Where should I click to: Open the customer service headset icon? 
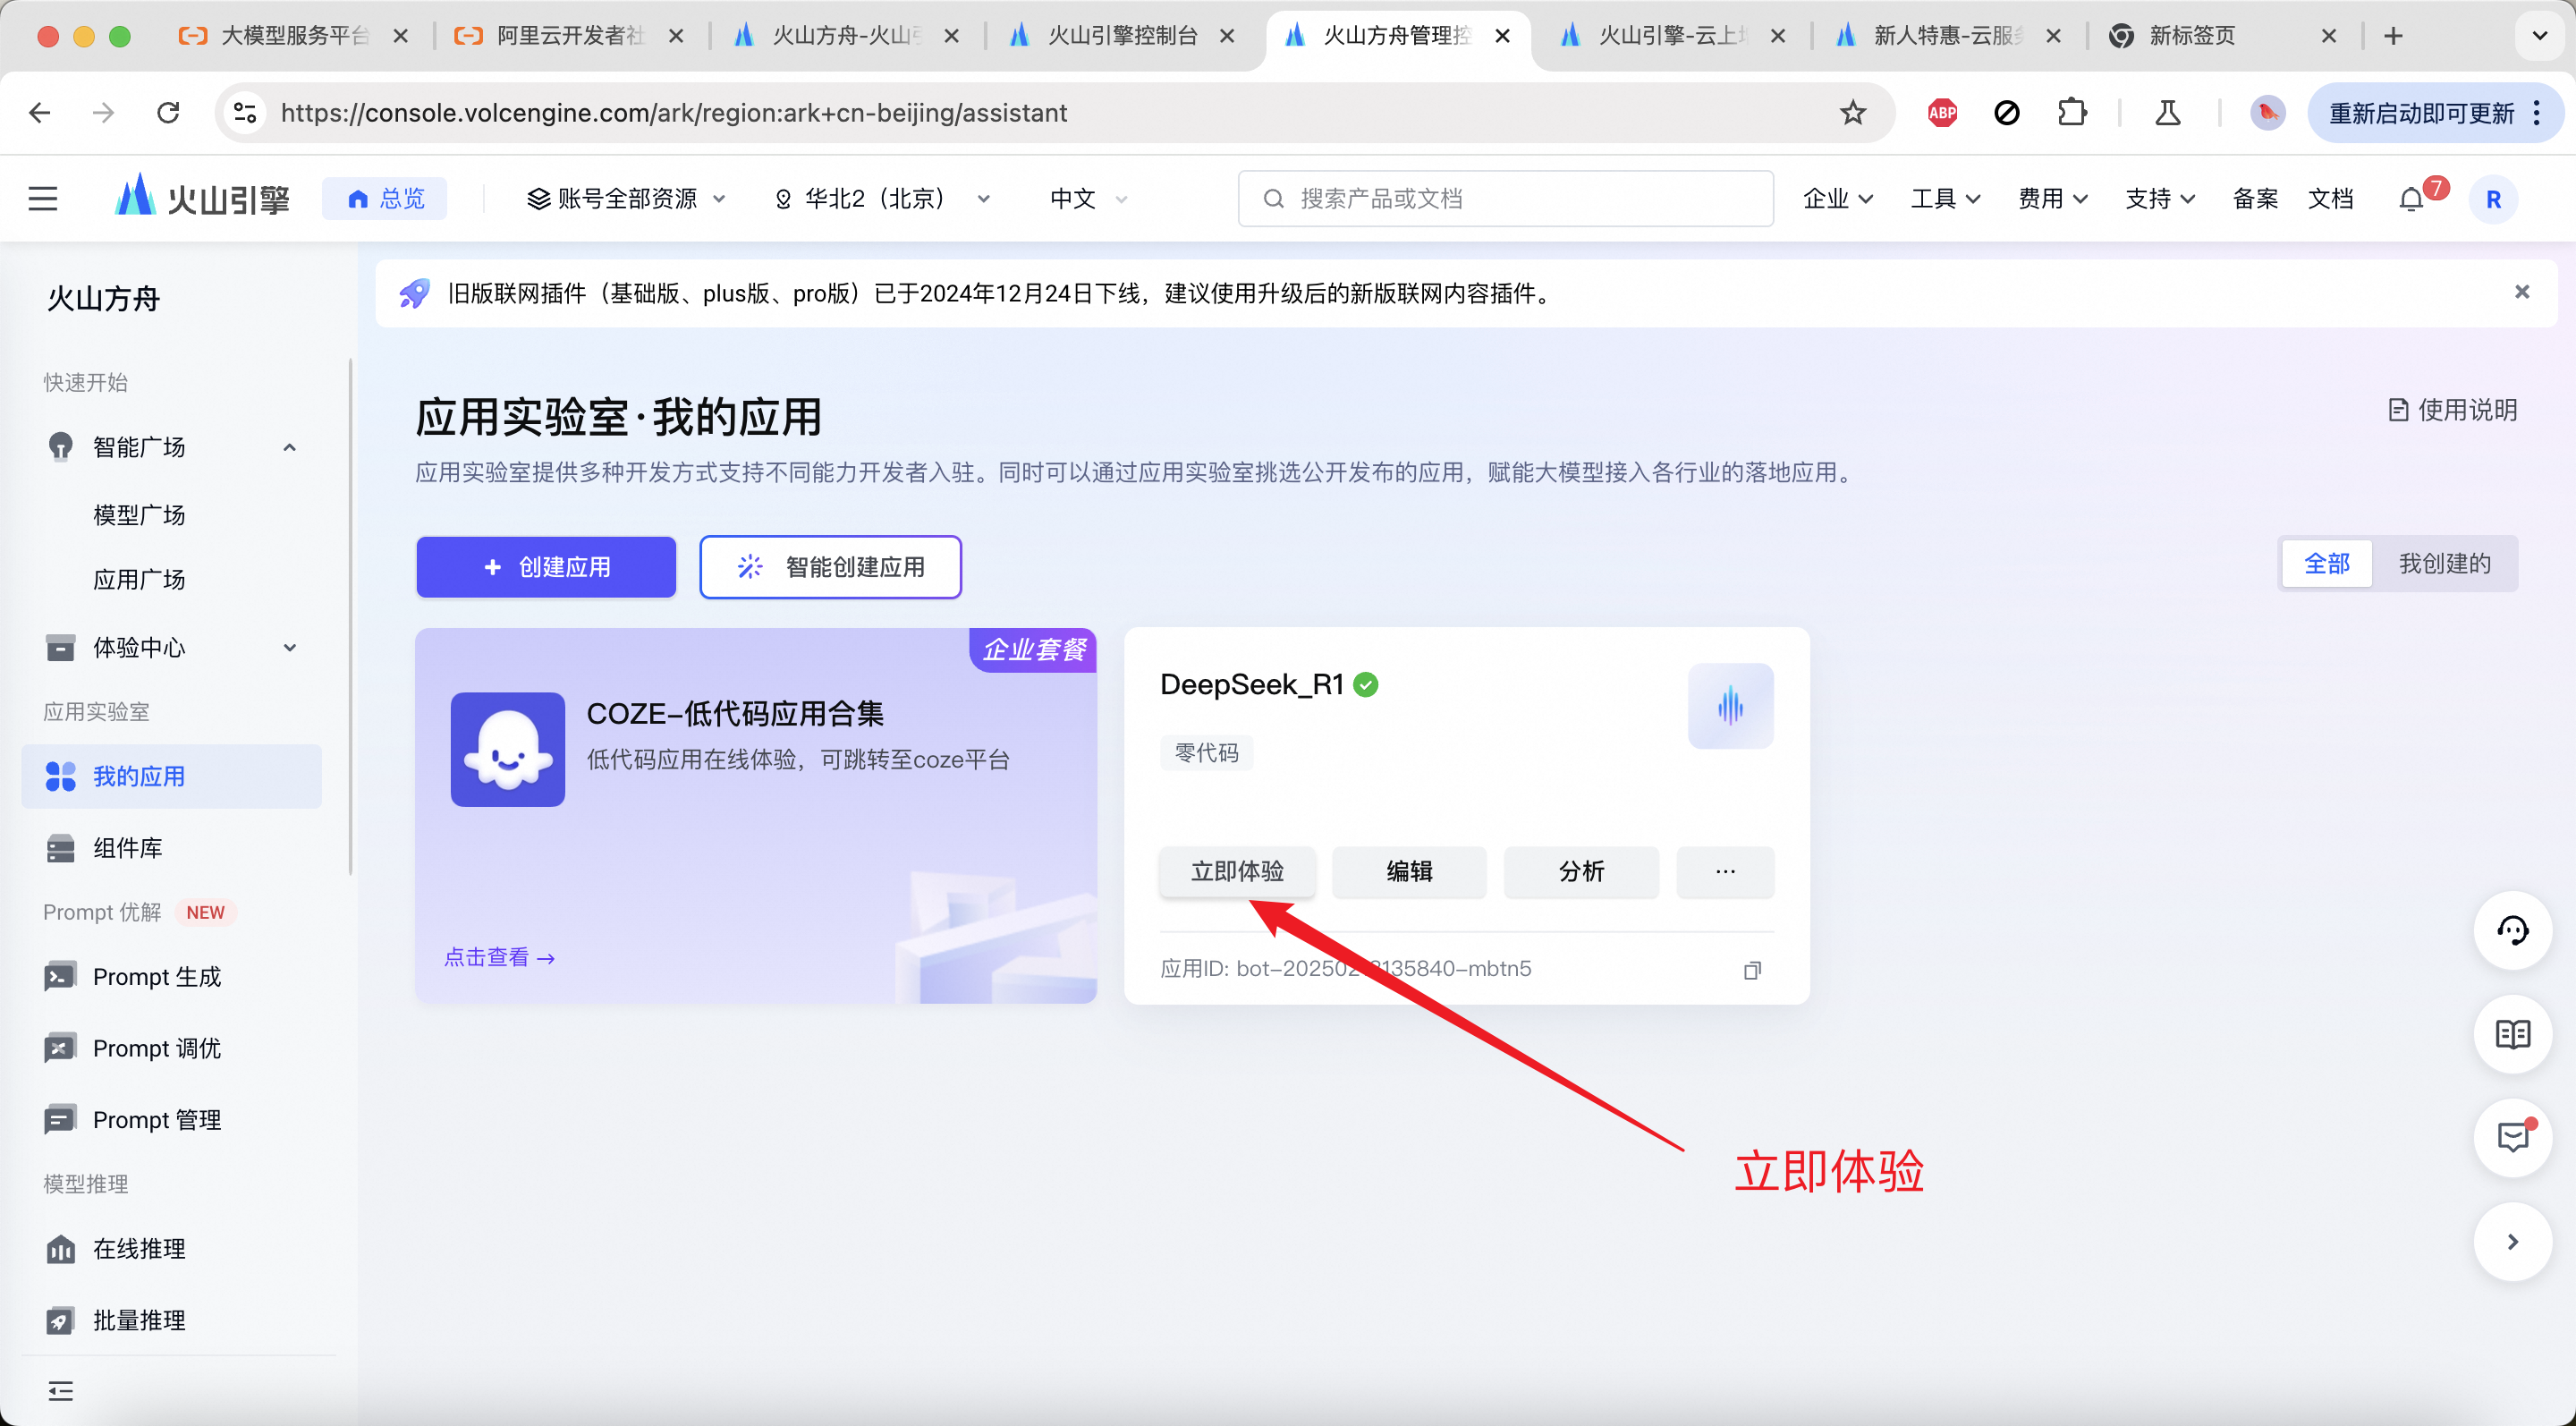[2512, 931]
